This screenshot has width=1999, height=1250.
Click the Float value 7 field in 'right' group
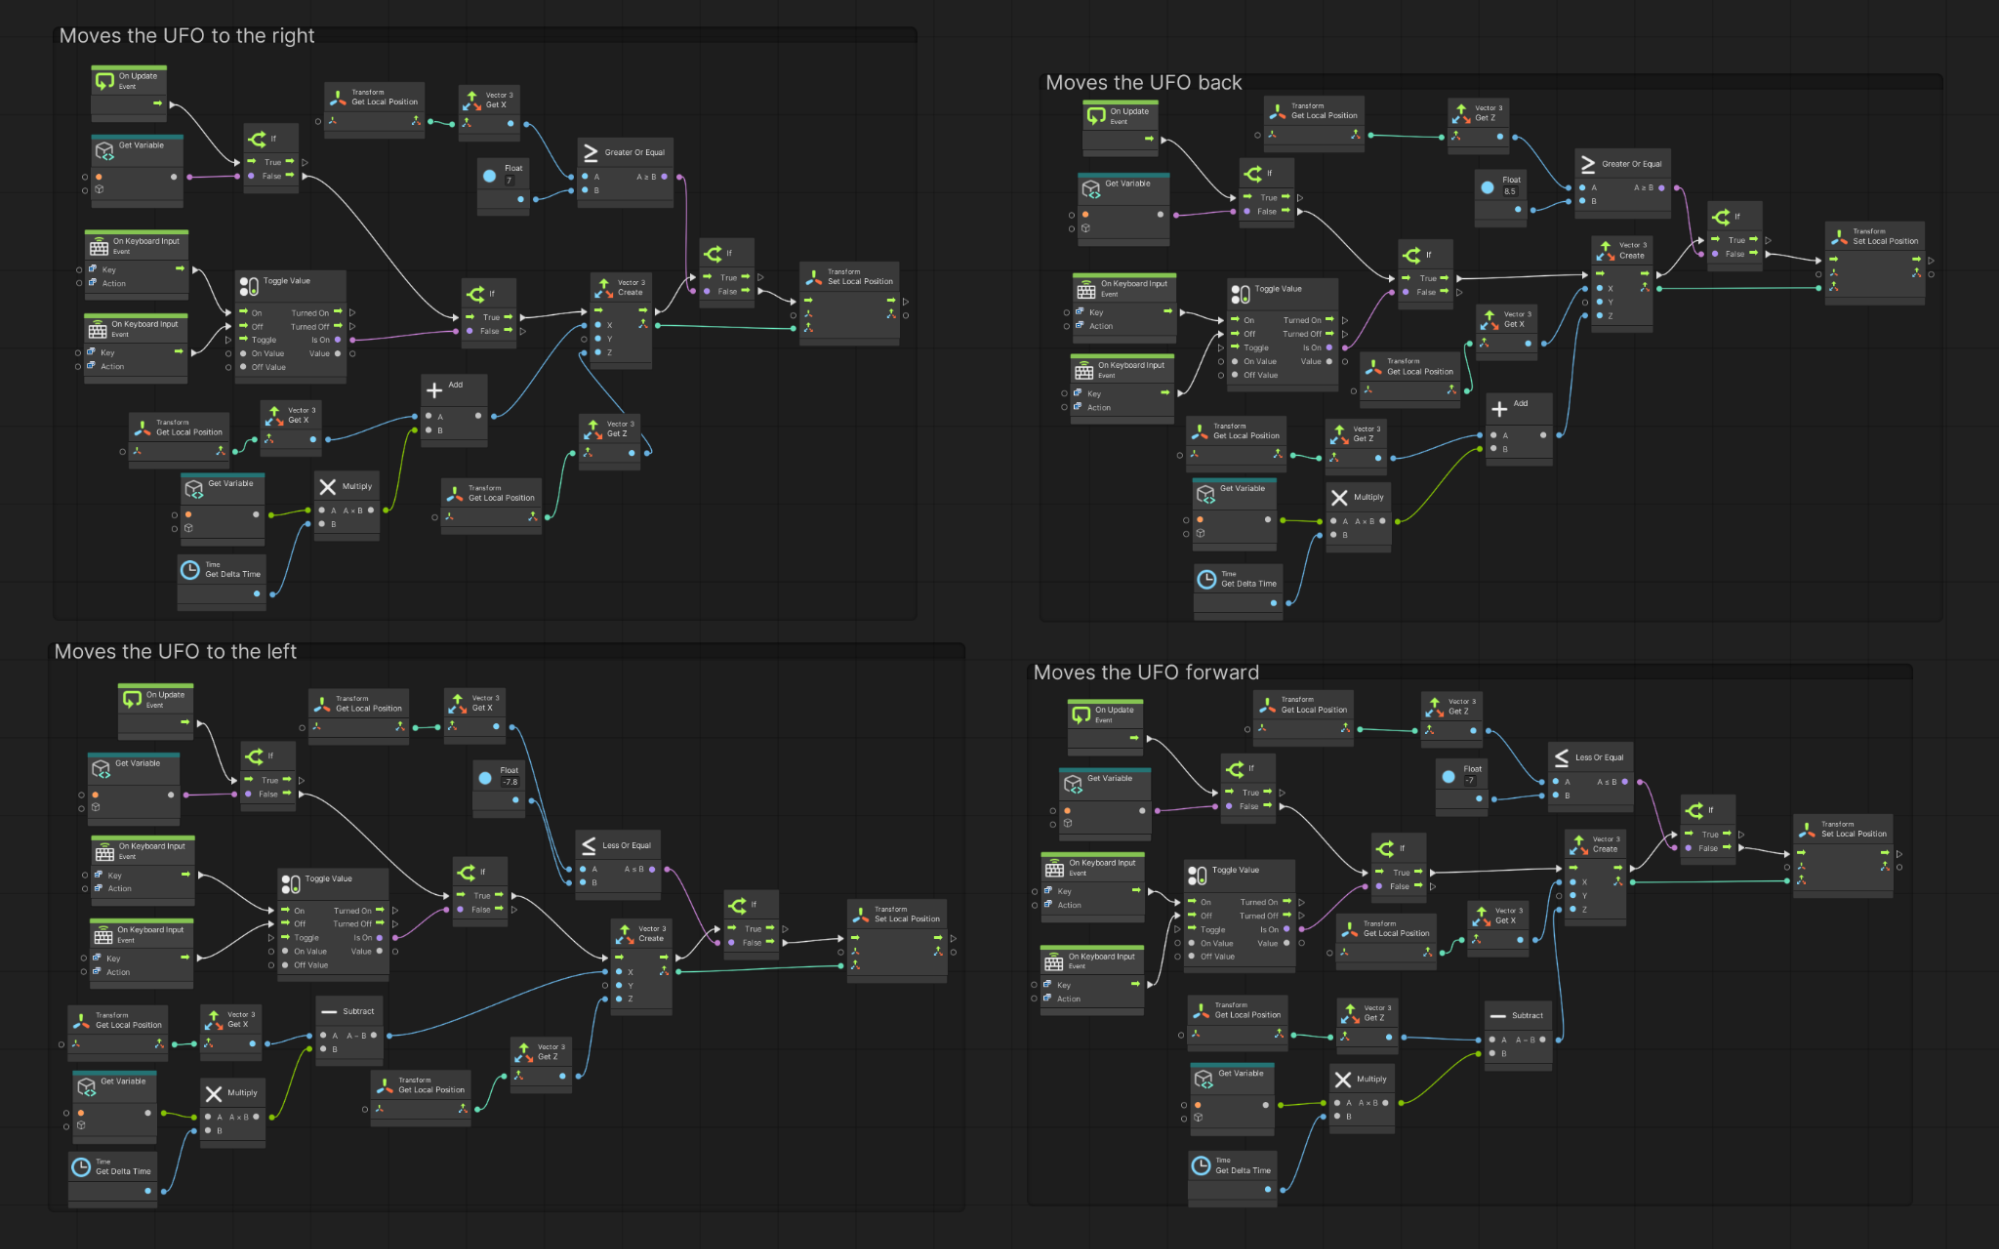pyautogui.click(x=510, y=180)
